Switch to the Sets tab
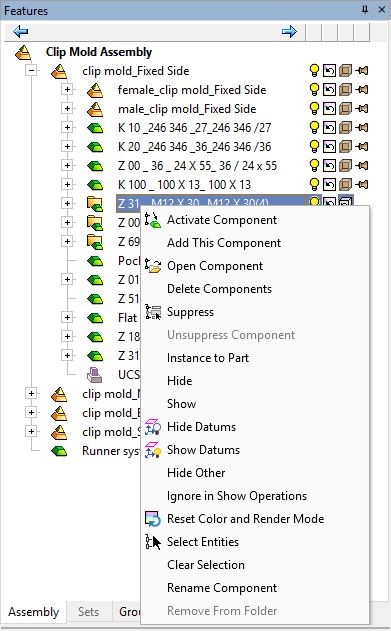Screen dimensions: 391x631 88,612
